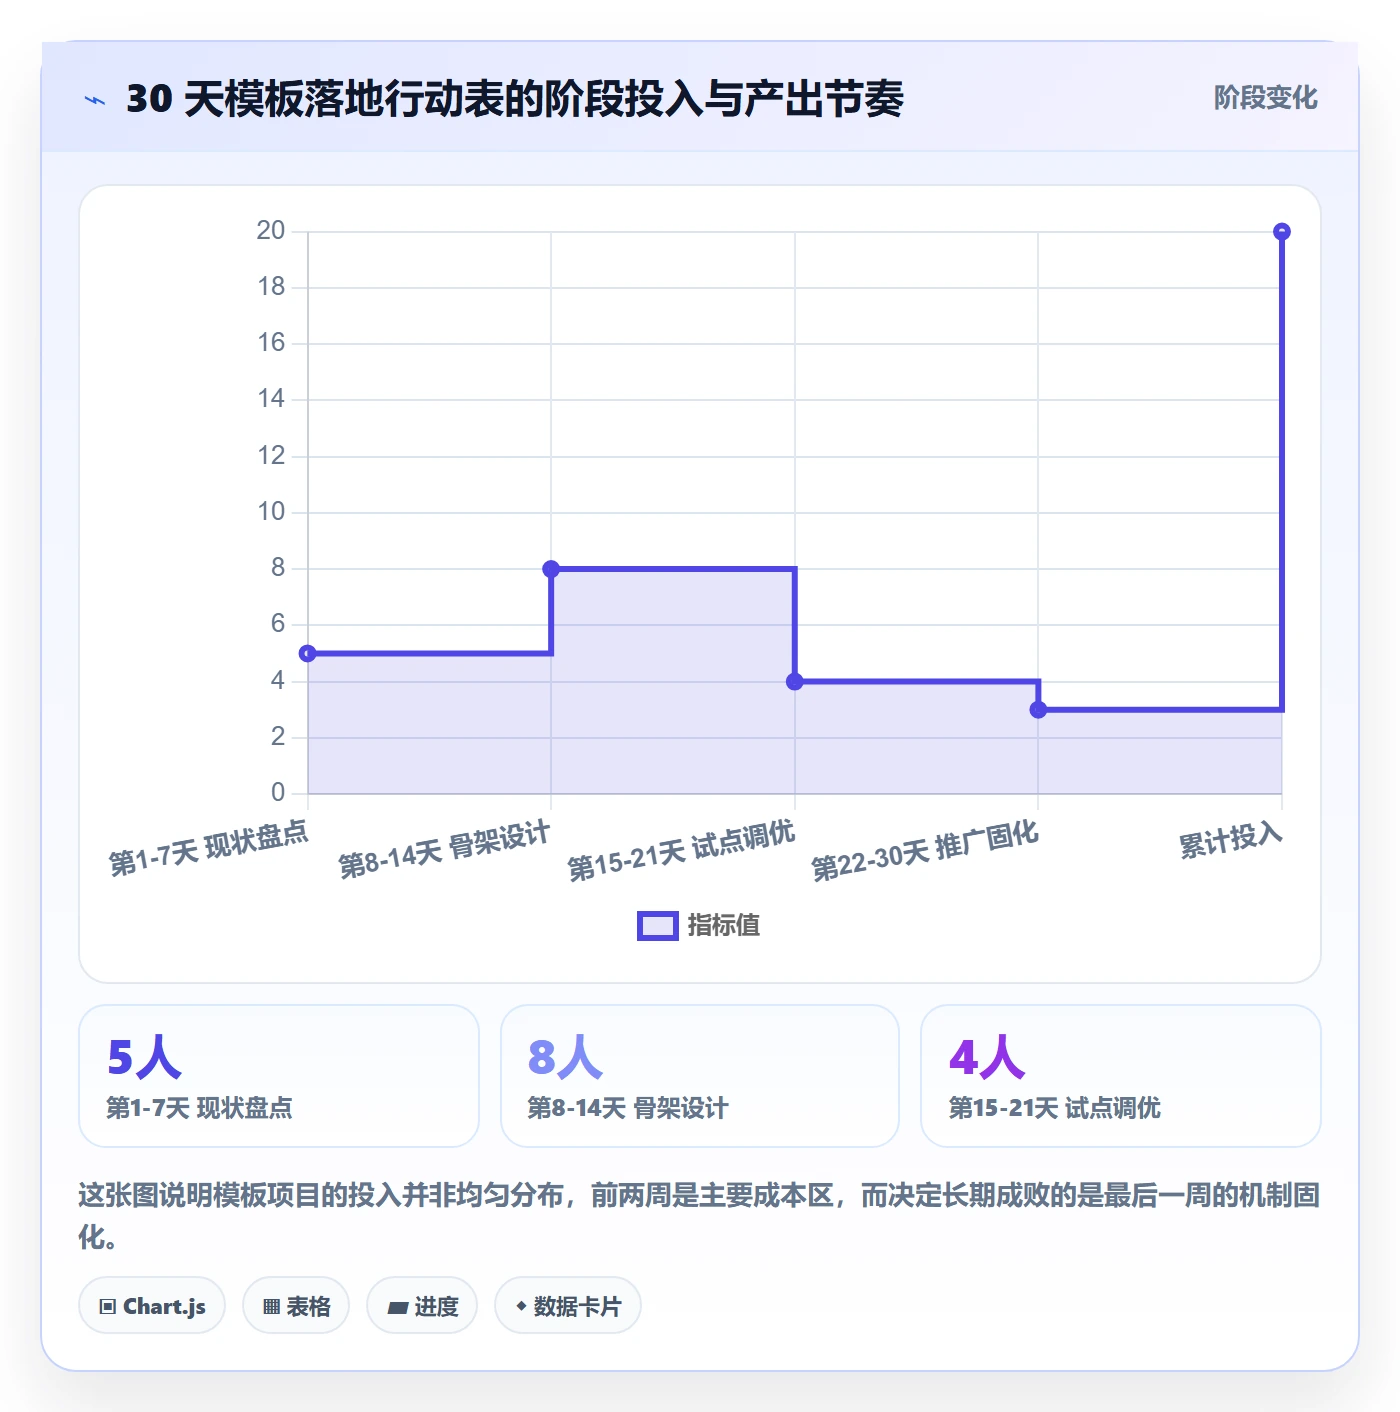Image resolution: width=1400 pixels, height=1412 pixels.
Task: Click the 累计投入 data point at 20
Action: coord(1282,232)
